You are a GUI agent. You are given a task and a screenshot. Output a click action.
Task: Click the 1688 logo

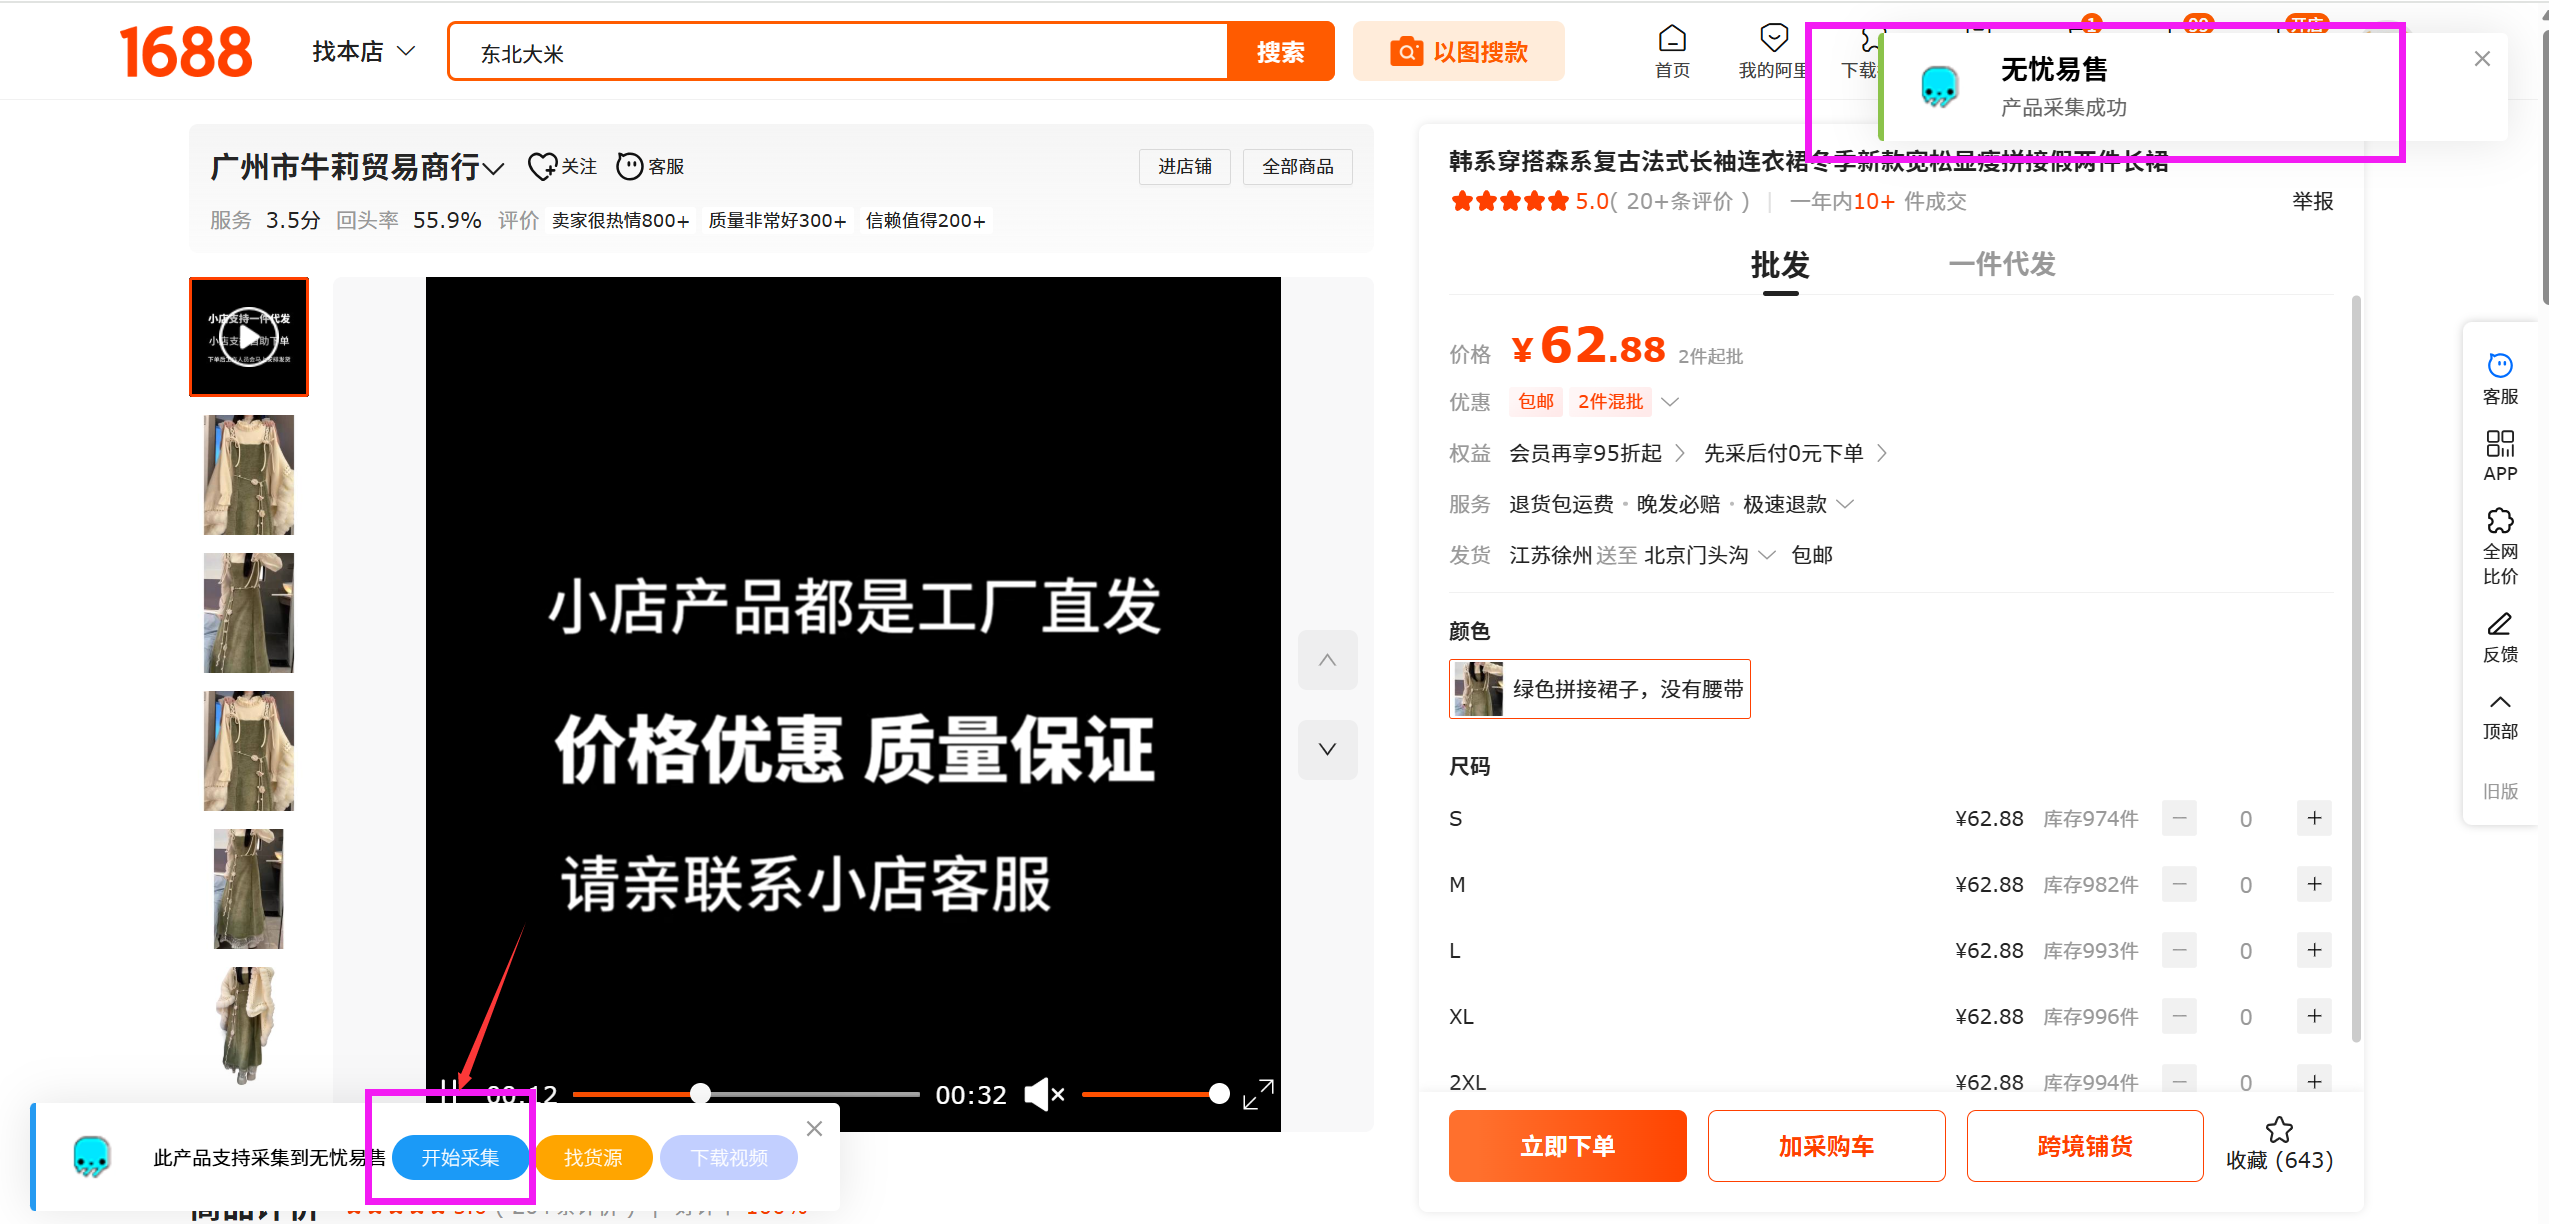click(x=186, y=52)
